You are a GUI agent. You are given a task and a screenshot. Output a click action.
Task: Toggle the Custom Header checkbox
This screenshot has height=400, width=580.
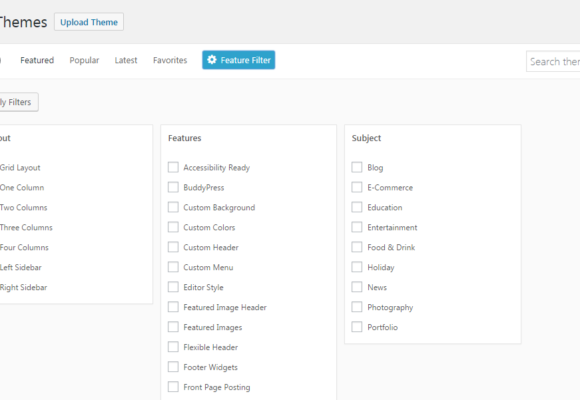coord(173,247)
